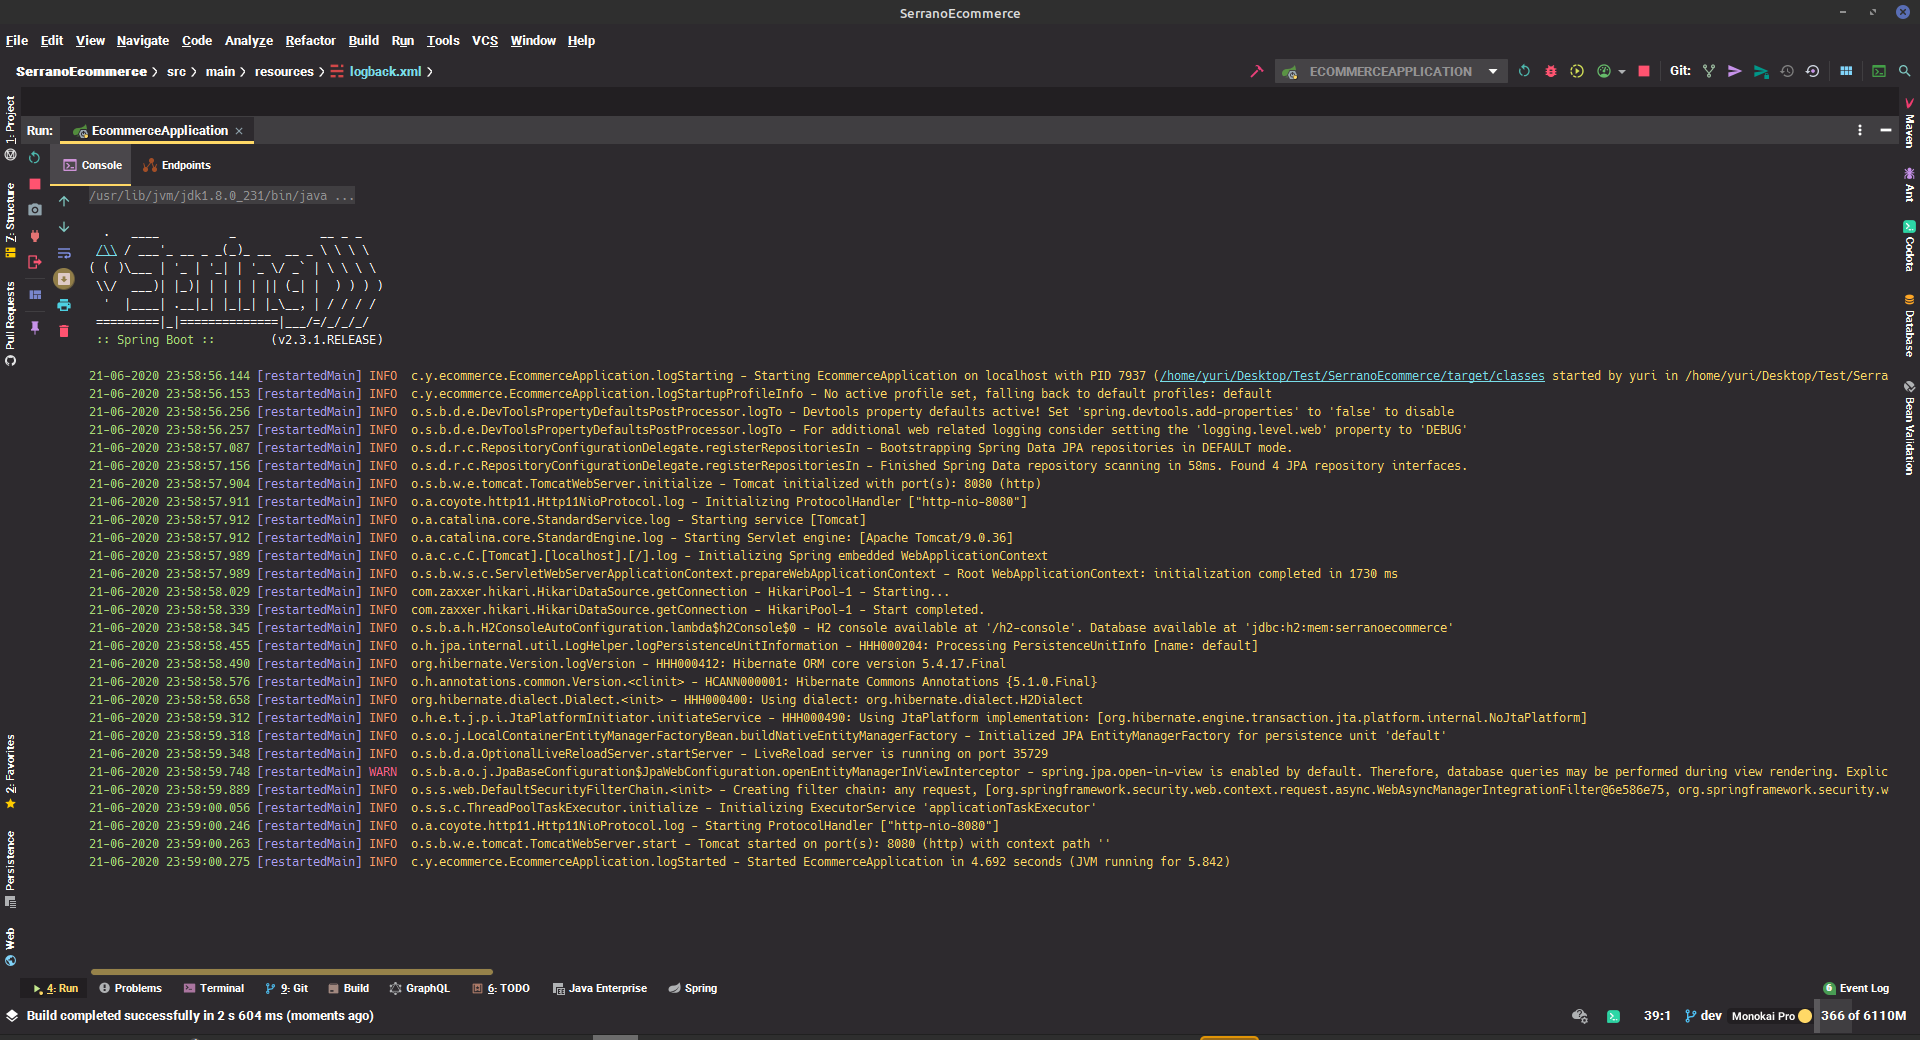1920x1040 pixels.
Task: Toggle the Maven tool window
Action: pos(1909,123)
